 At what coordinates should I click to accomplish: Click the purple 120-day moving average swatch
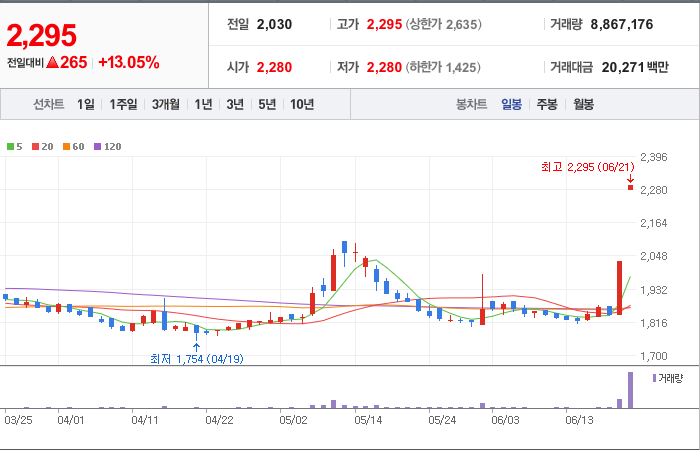coord(98,146)
